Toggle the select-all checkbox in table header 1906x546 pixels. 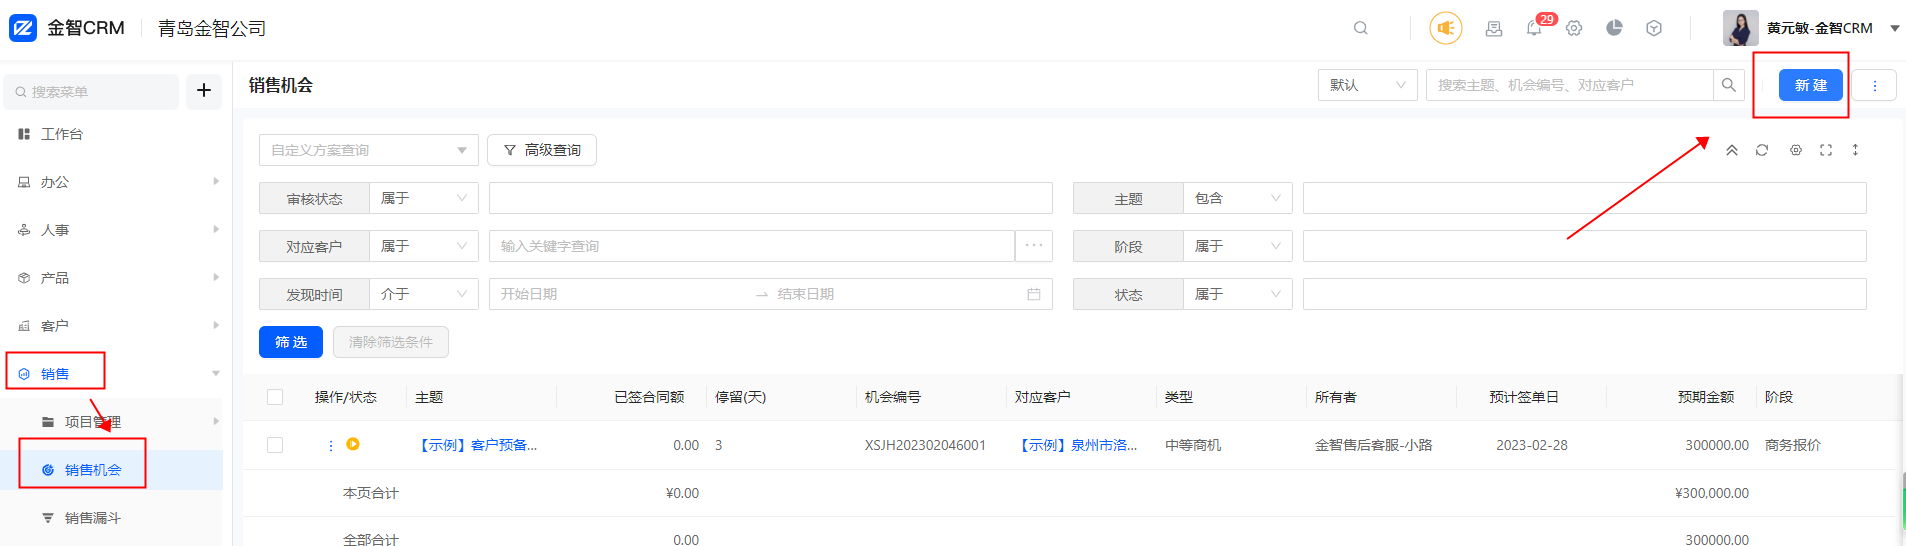tap(275, 397)
